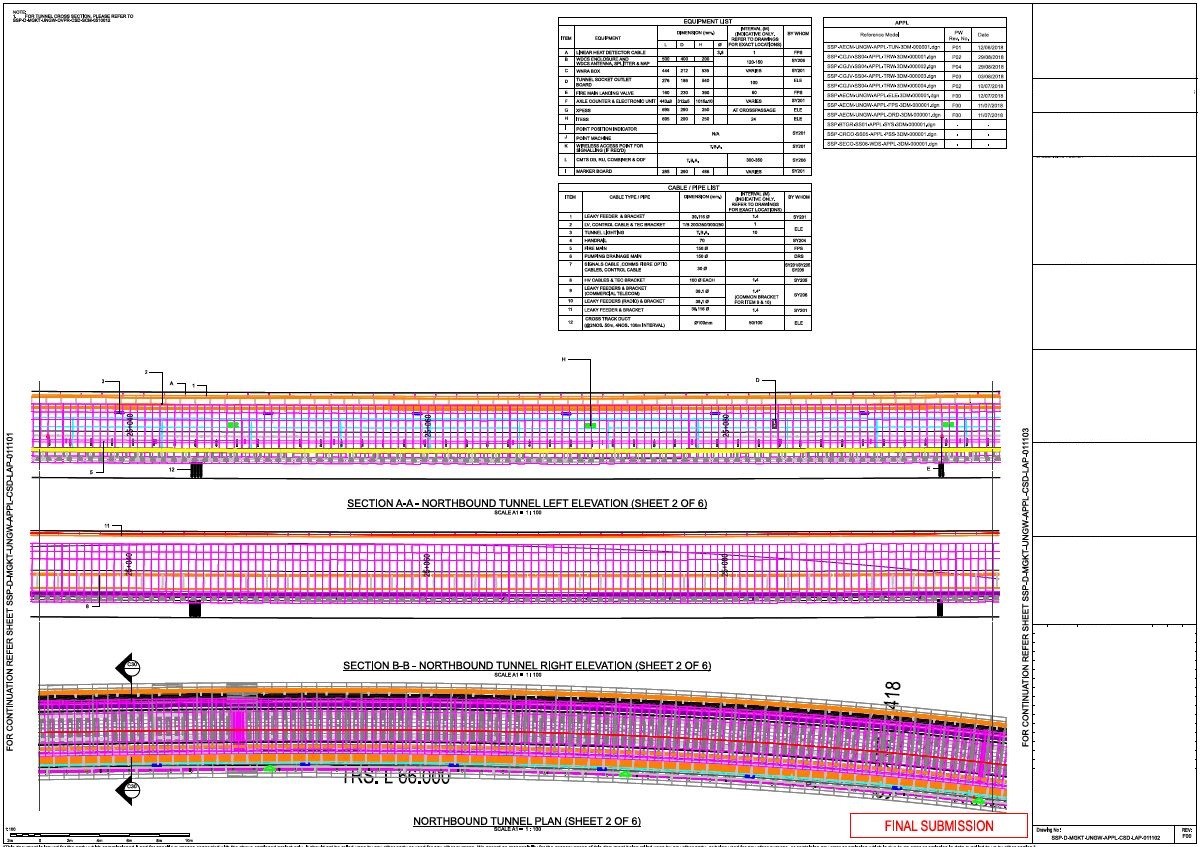Select the CABLE / PIPE LIST table header

(684, 186)
